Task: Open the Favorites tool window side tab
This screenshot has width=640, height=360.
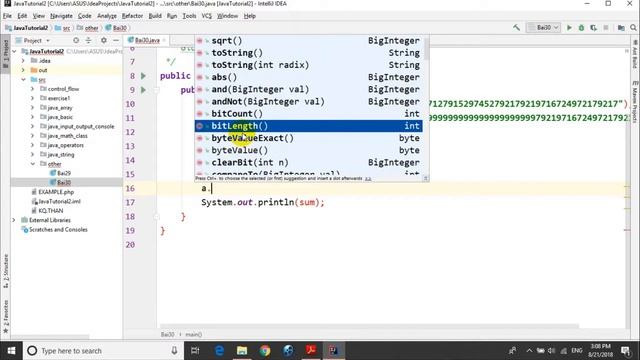Action: (5, 316)
